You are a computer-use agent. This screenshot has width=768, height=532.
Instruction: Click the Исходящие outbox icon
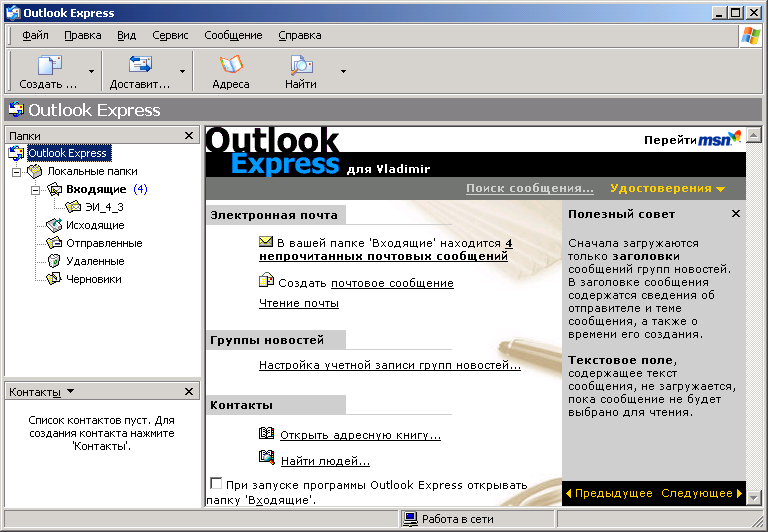pyautogui.click(x=54, y=225)
